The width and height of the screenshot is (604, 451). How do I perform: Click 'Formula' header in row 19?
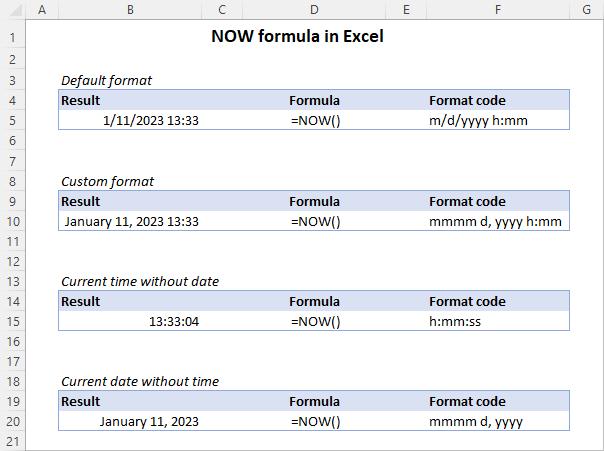(x=314, y=402)
